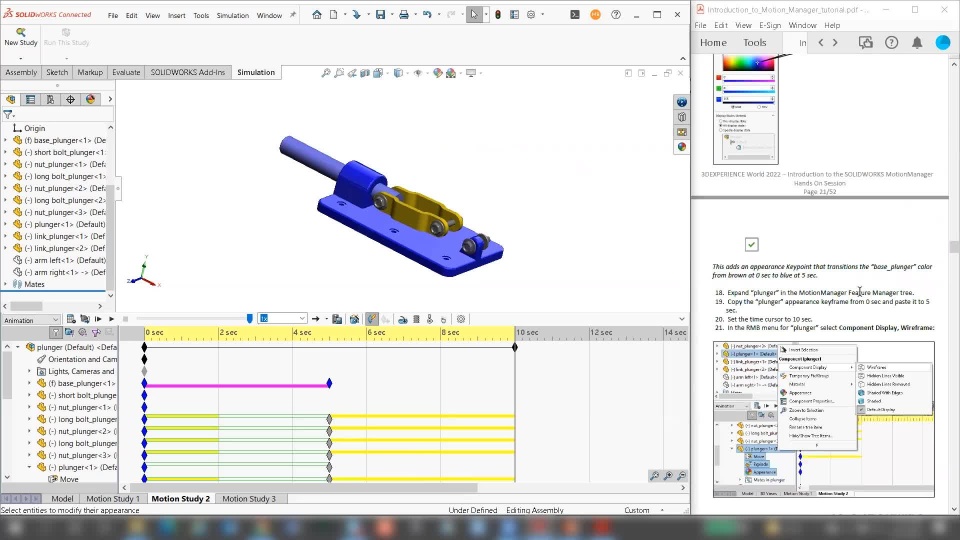Image resolution: width=960 pixels, height=540 pixels.
Task: Open the command prompt search icon
Action: [574, 15]
